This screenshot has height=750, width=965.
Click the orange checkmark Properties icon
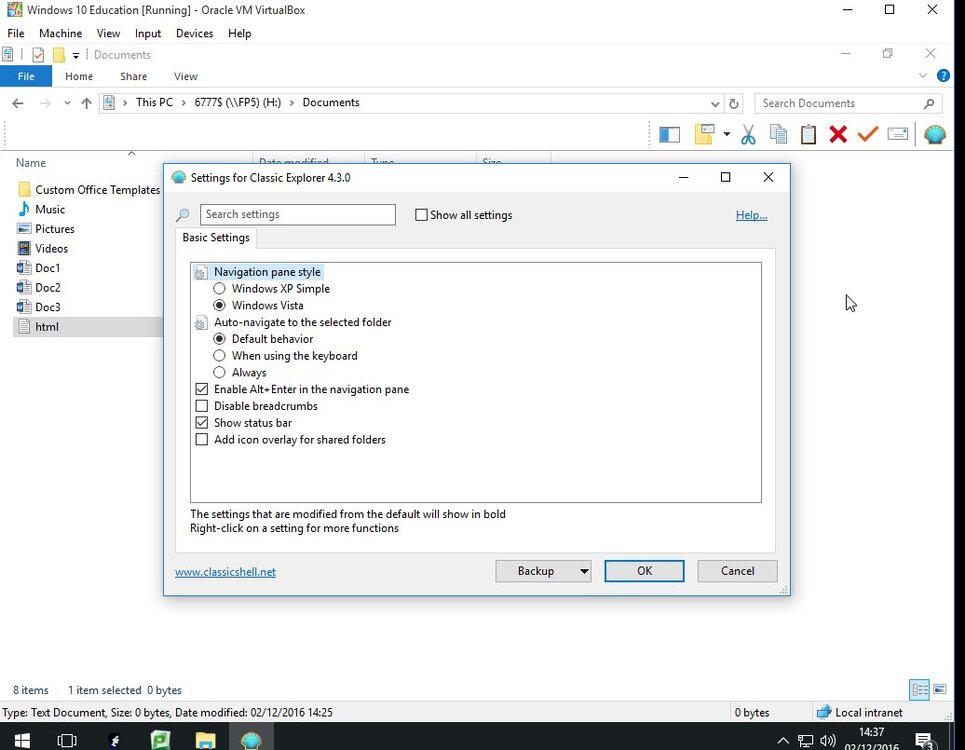click(867, 134)
